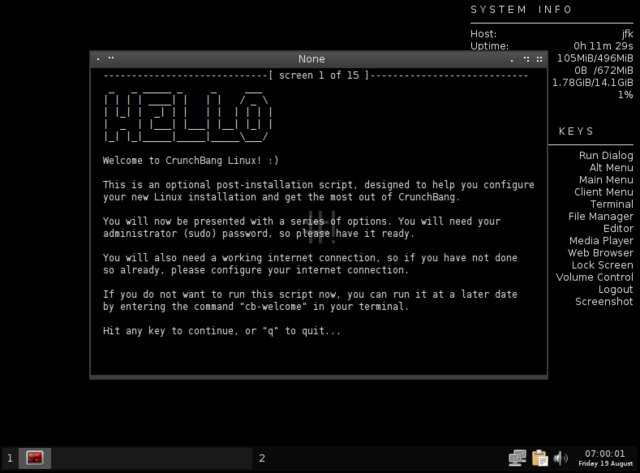Image resolution: width=640 pixels, height=473 pixels.
Task: Click the "screen 1 of 15" header text
Action: point(319,76)
